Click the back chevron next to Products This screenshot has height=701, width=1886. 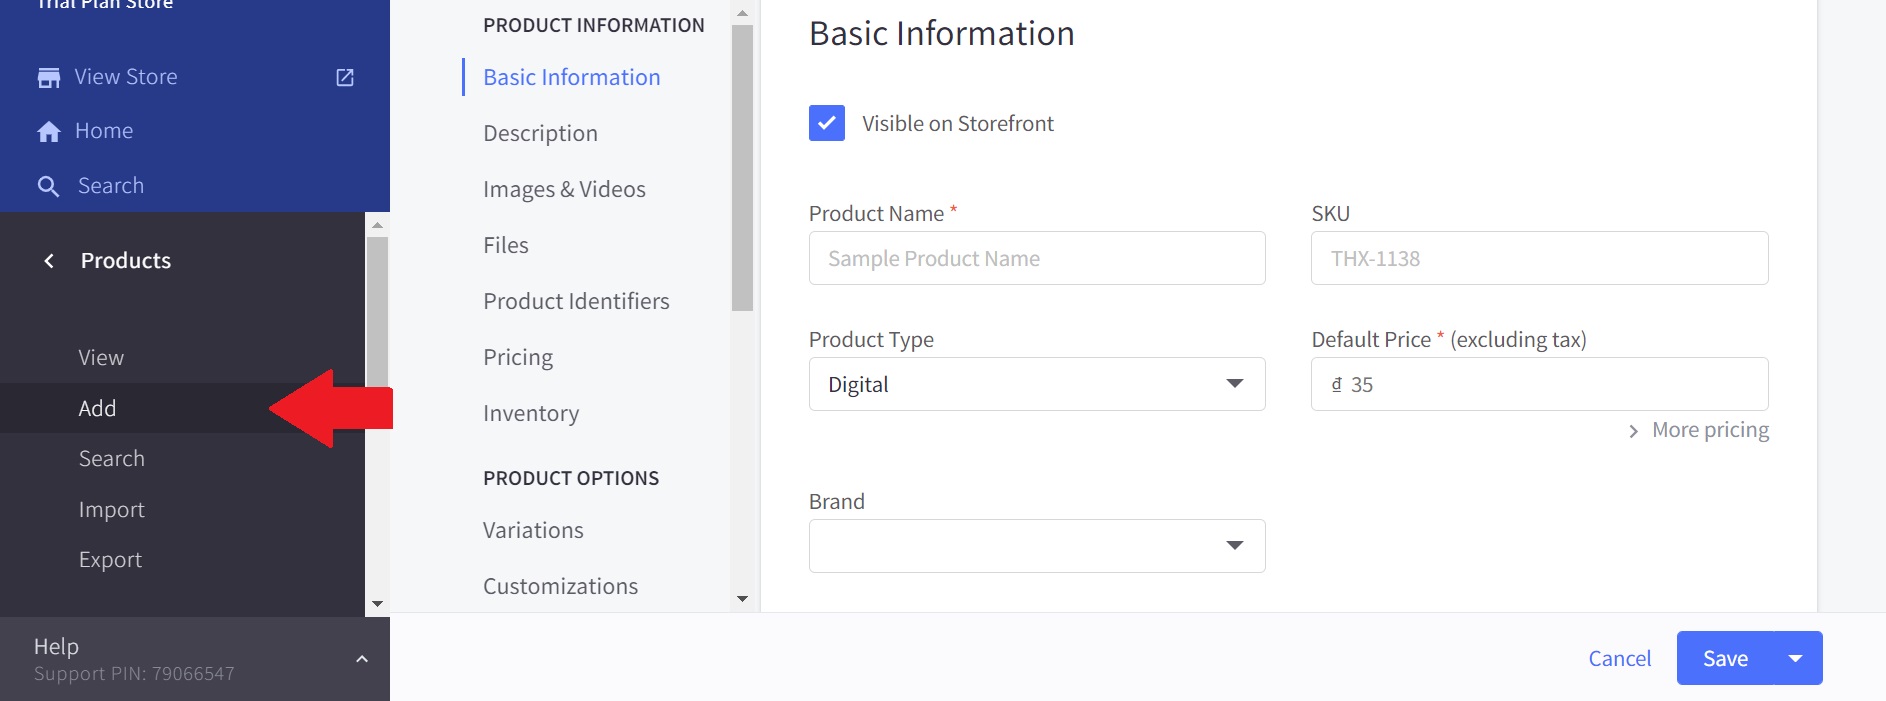(49, 261)
